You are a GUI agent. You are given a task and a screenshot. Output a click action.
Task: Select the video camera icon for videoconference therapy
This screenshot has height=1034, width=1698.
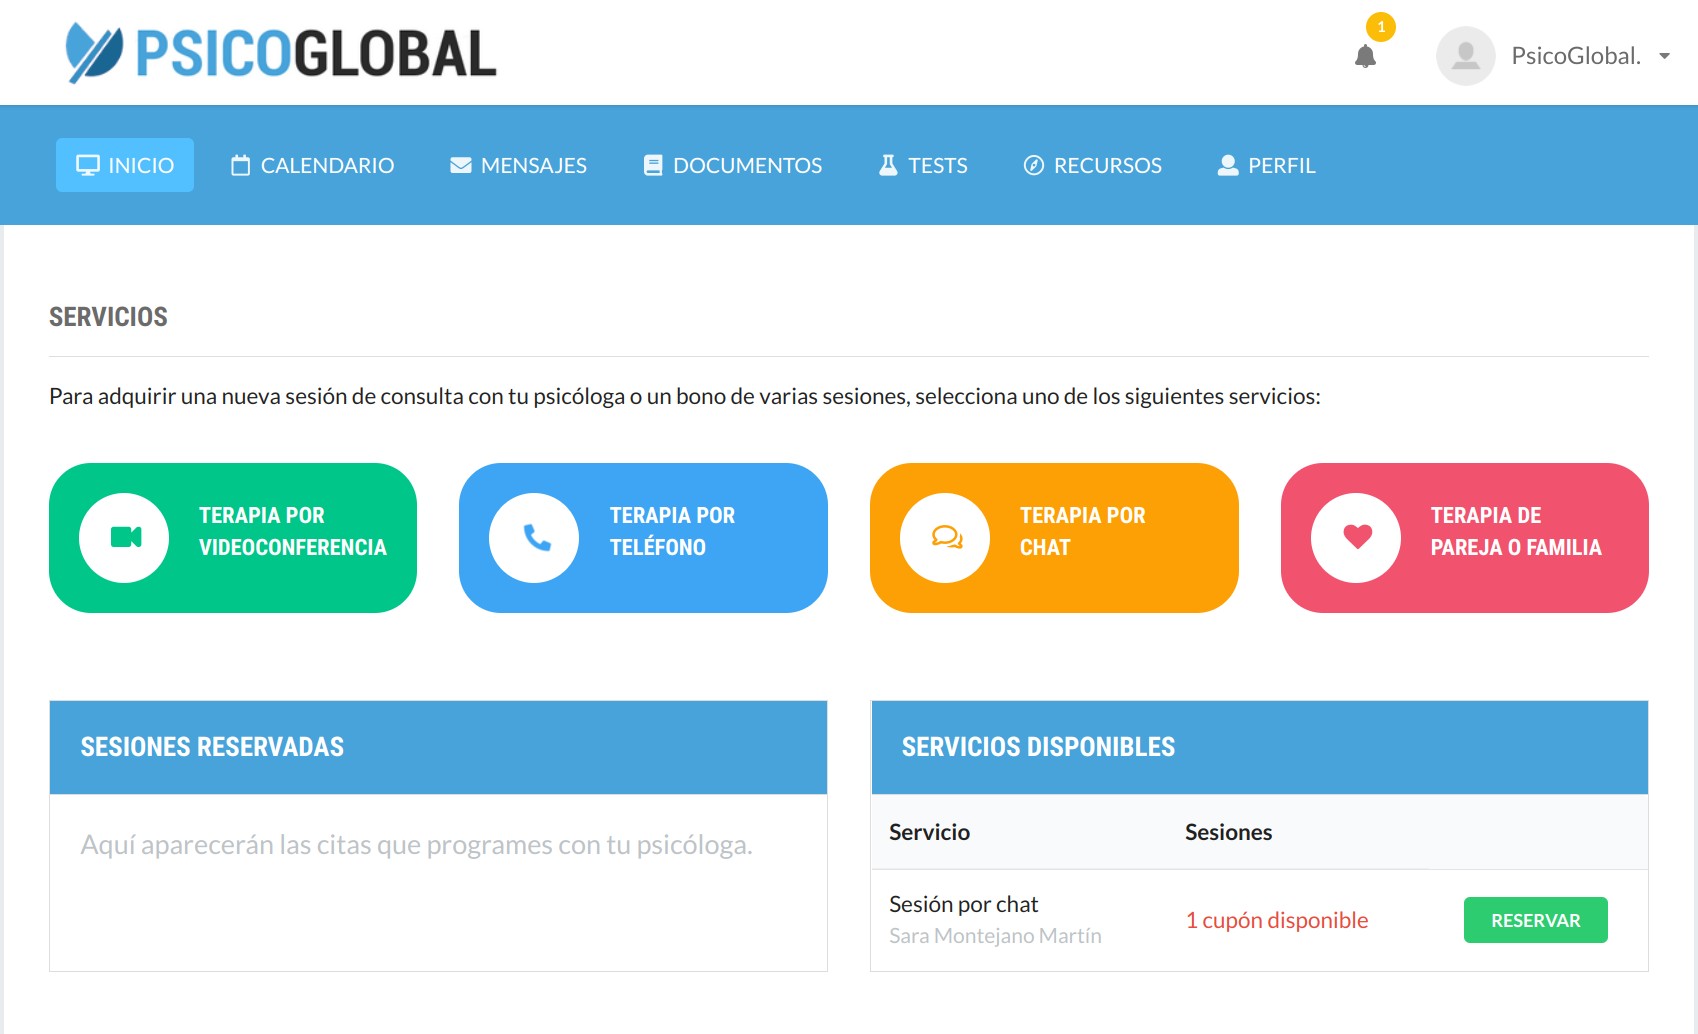[x=125, y=538]
